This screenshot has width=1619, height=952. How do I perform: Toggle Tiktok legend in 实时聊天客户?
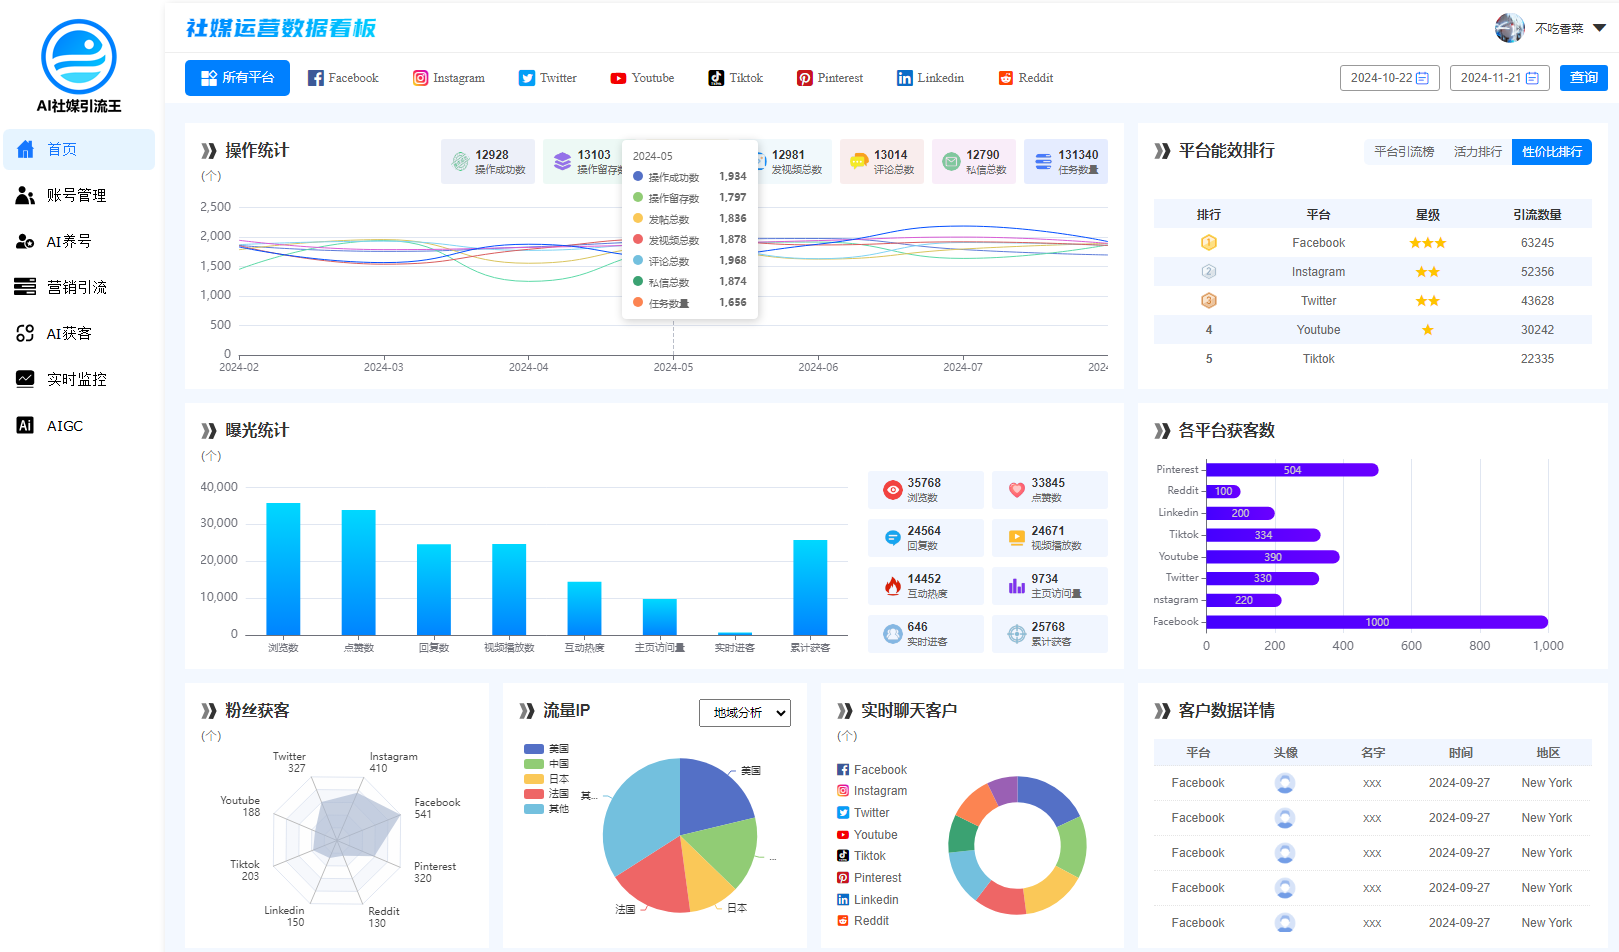tap(862, 856)
